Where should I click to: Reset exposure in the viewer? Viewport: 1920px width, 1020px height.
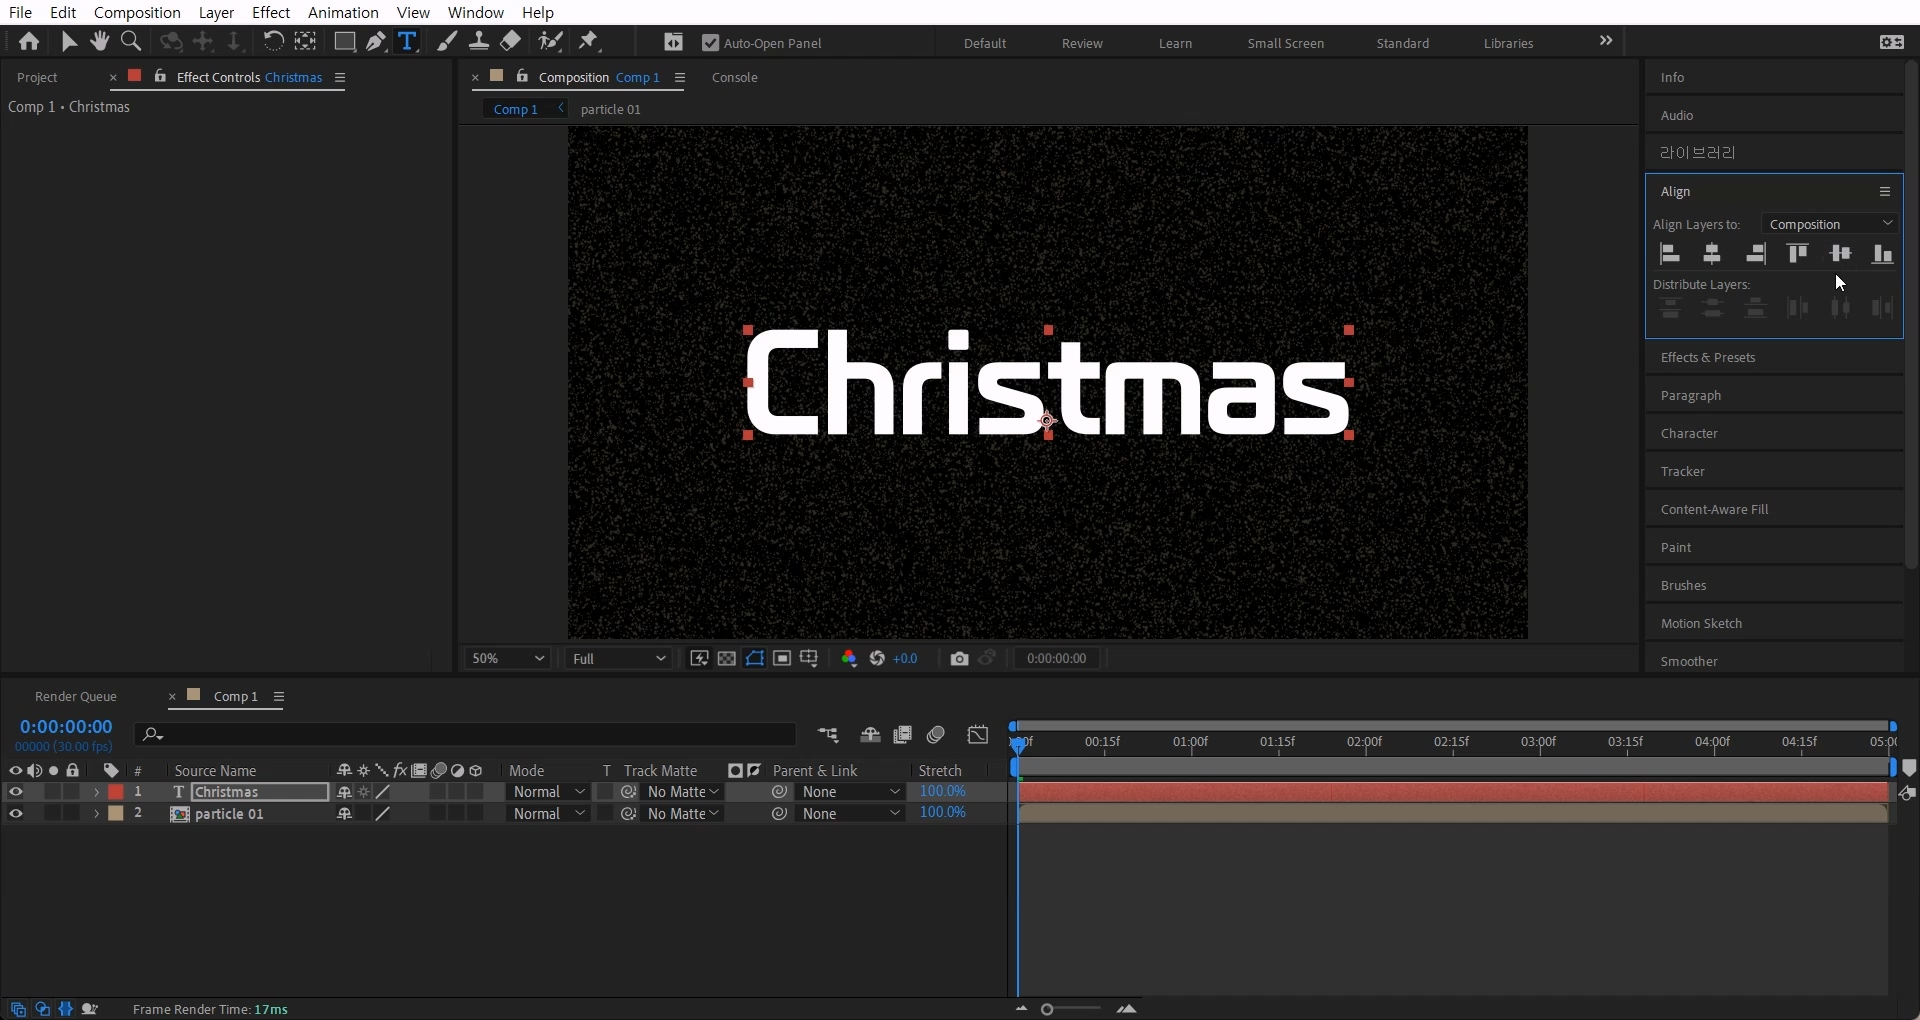click(877, 658)
